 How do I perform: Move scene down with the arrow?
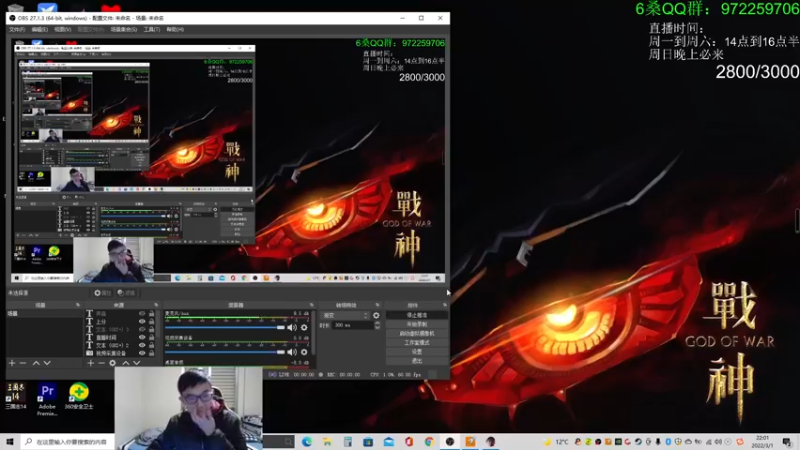coord(47,363)
